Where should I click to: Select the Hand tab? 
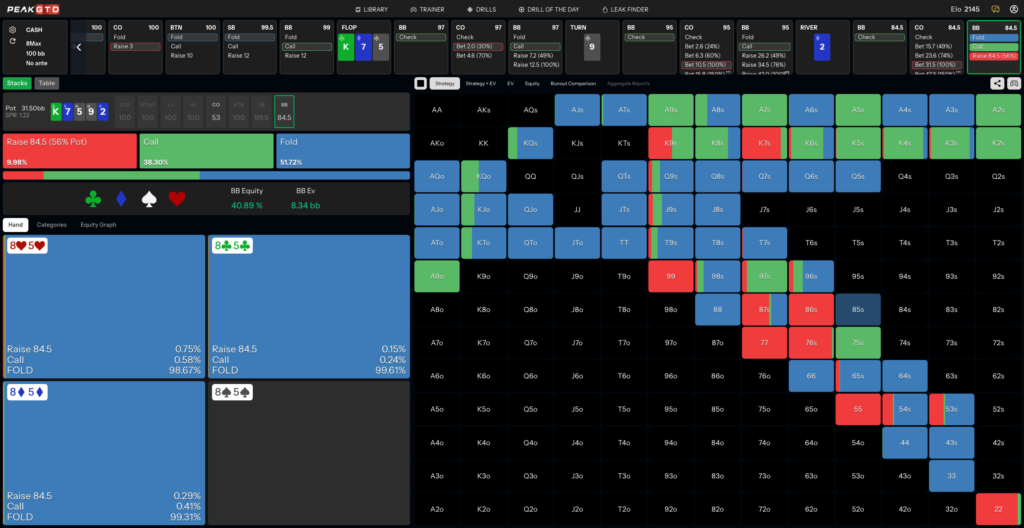(15, 225)
